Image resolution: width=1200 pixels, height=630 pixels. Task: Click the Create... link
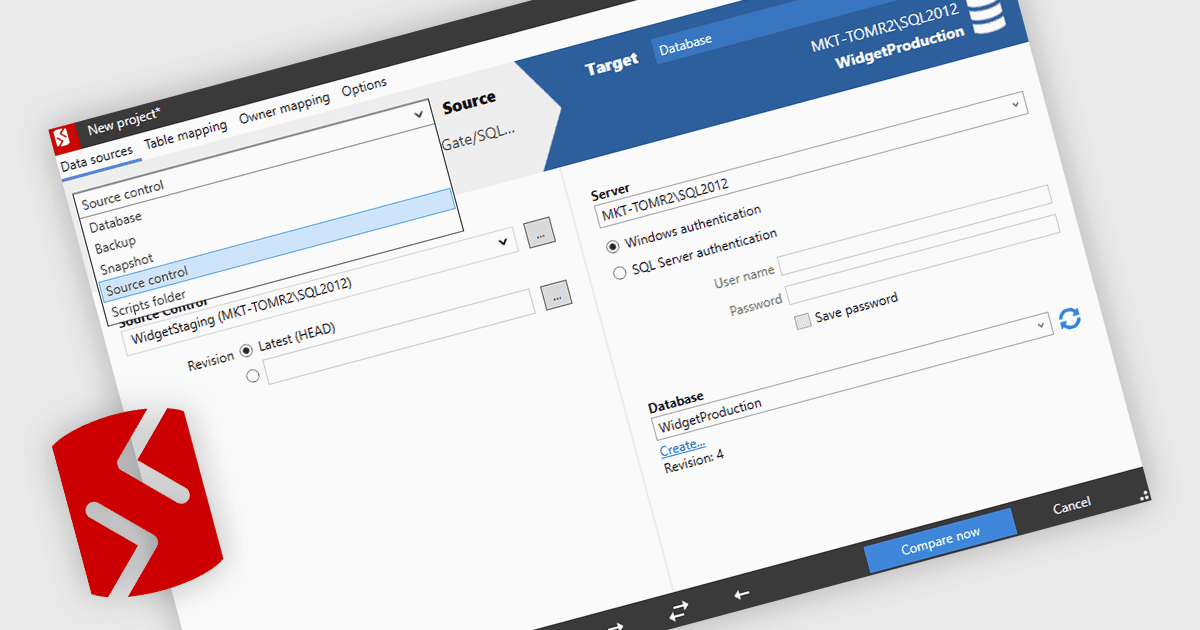tap(683, 446)
